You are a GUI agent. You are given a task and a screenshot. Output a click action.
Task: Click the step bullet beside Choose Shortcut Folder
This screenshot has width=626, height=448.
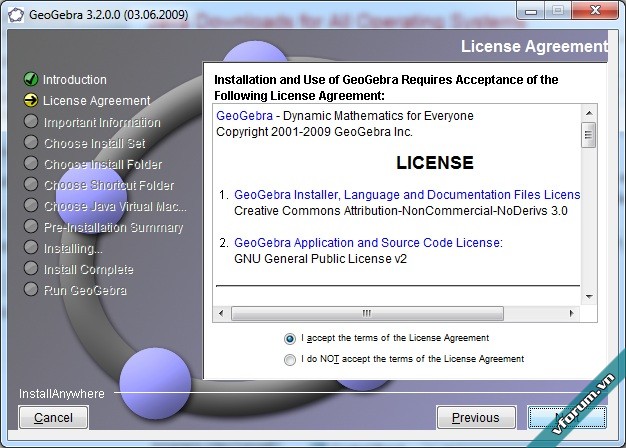pos(31,184)
